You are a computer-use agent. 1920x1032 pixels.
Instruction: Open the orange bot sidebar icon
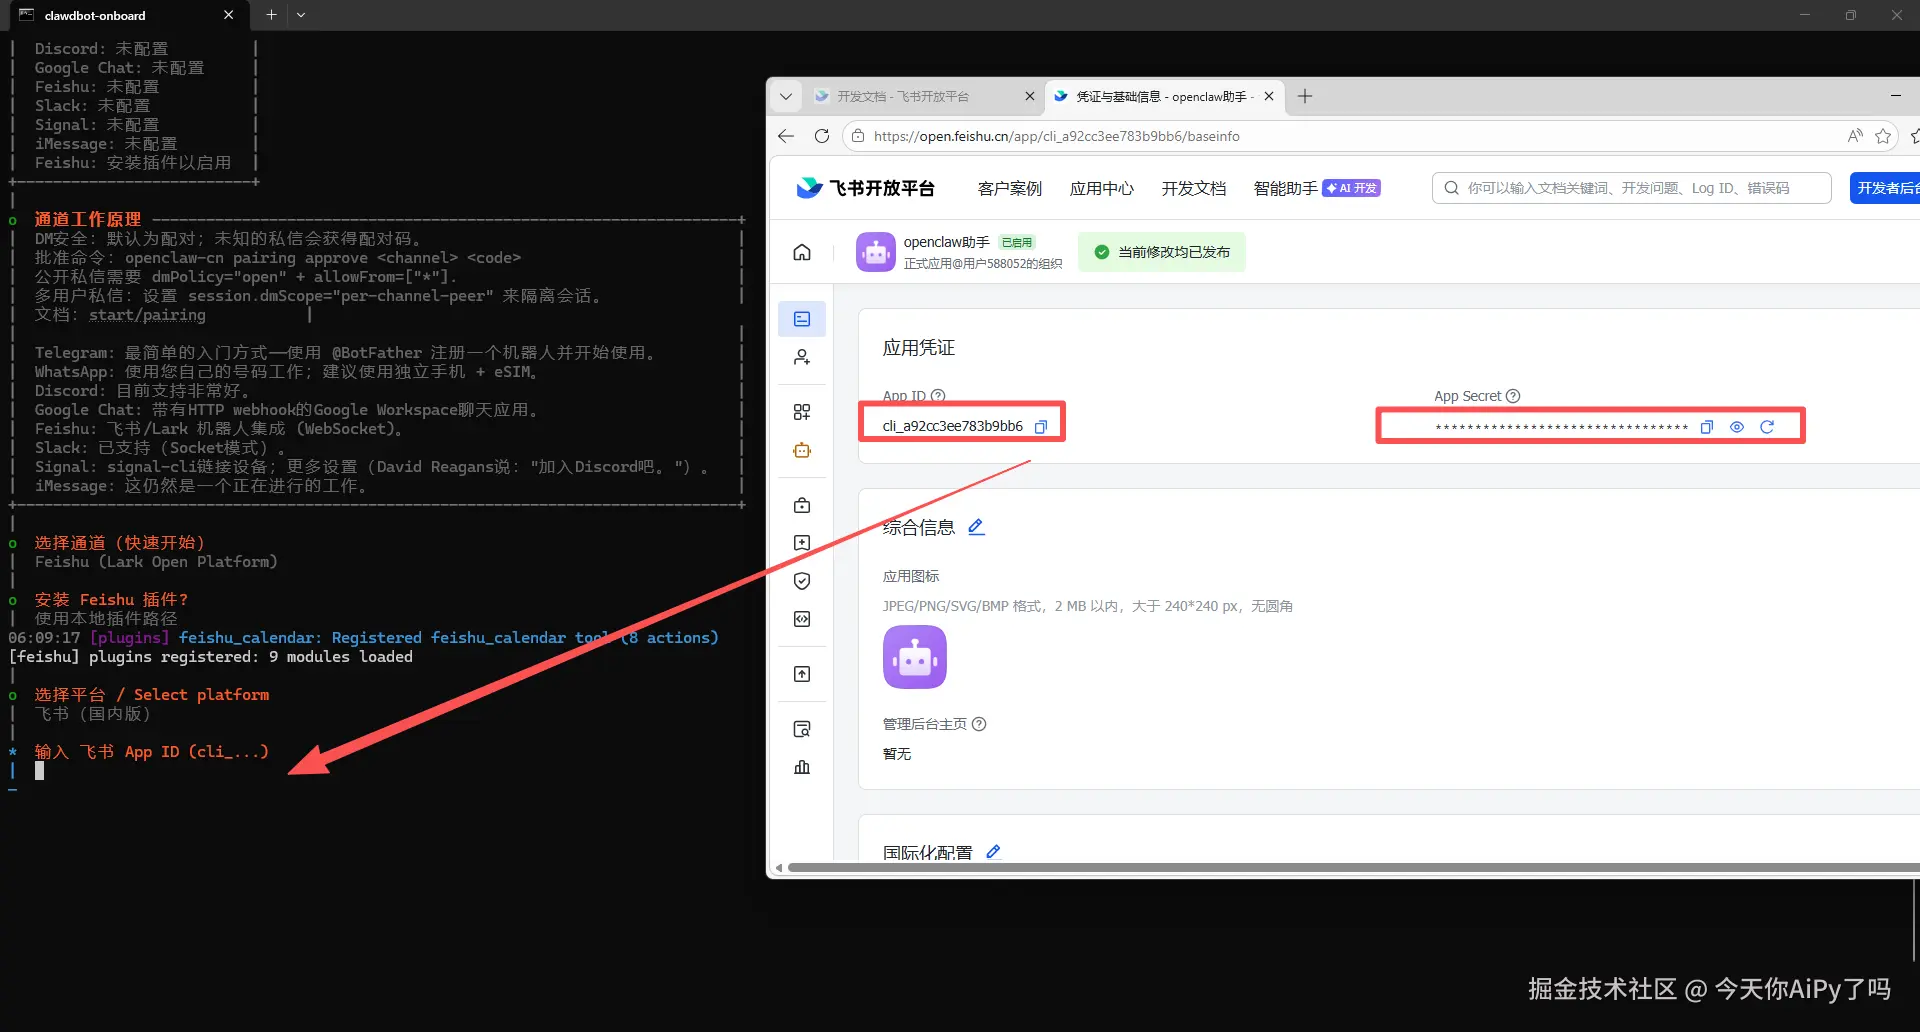click(x=802, y=450)
